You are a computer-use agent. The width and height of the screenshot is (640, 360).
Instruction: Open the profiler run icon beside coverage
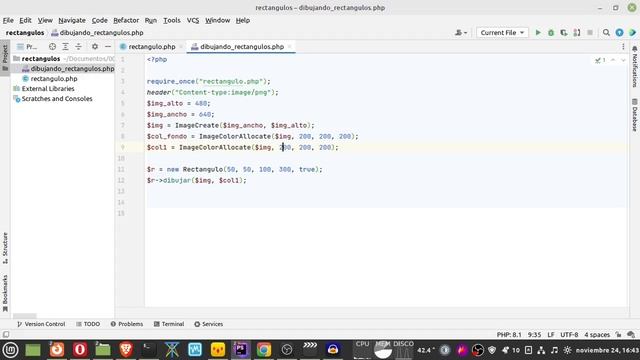[x=577, y=33]
